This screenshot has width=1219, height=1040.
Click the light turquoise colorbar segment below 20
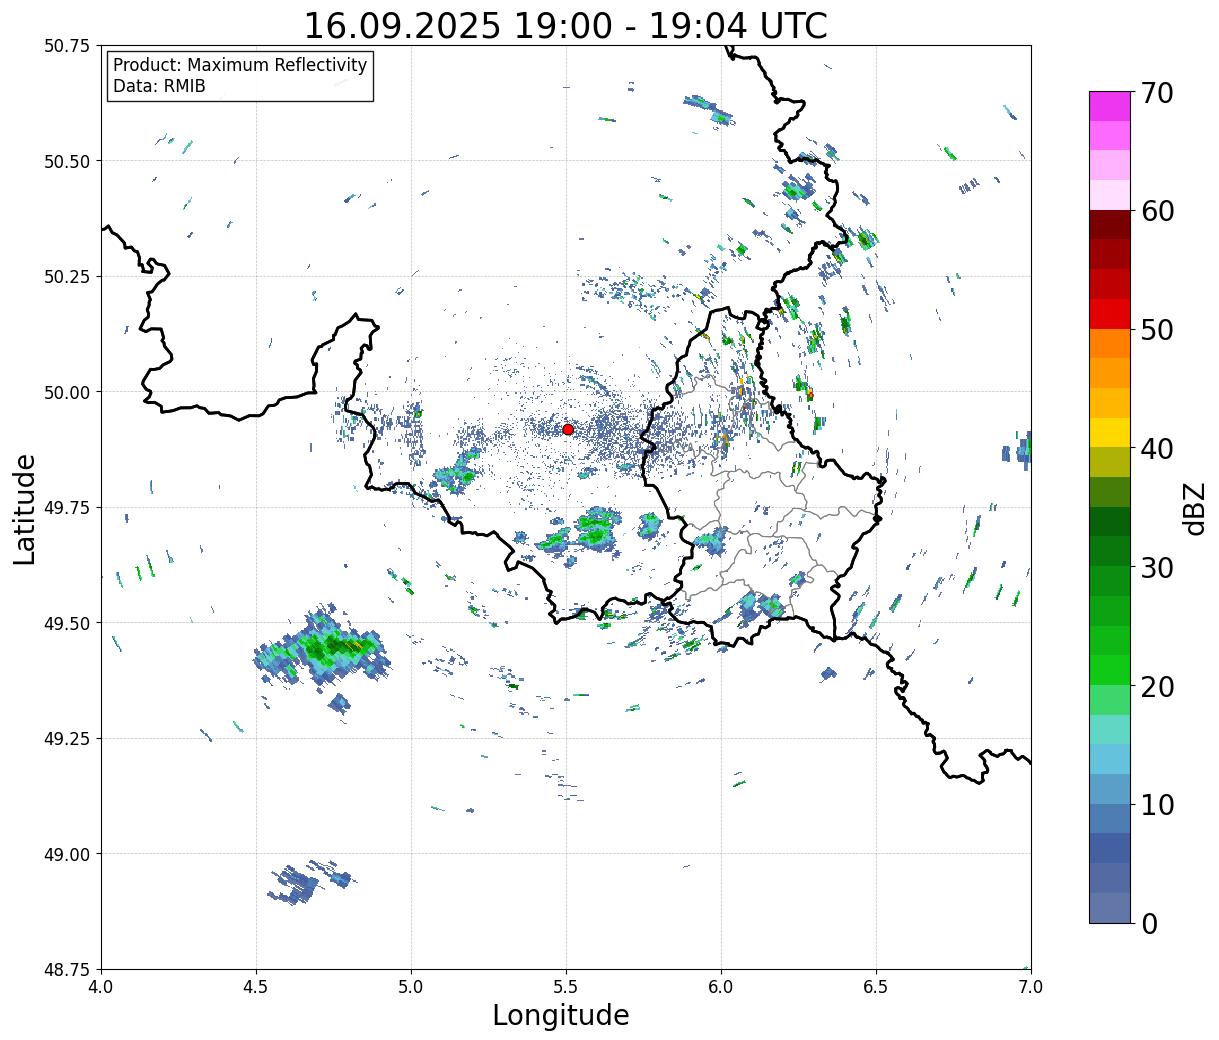(1110, 729)
